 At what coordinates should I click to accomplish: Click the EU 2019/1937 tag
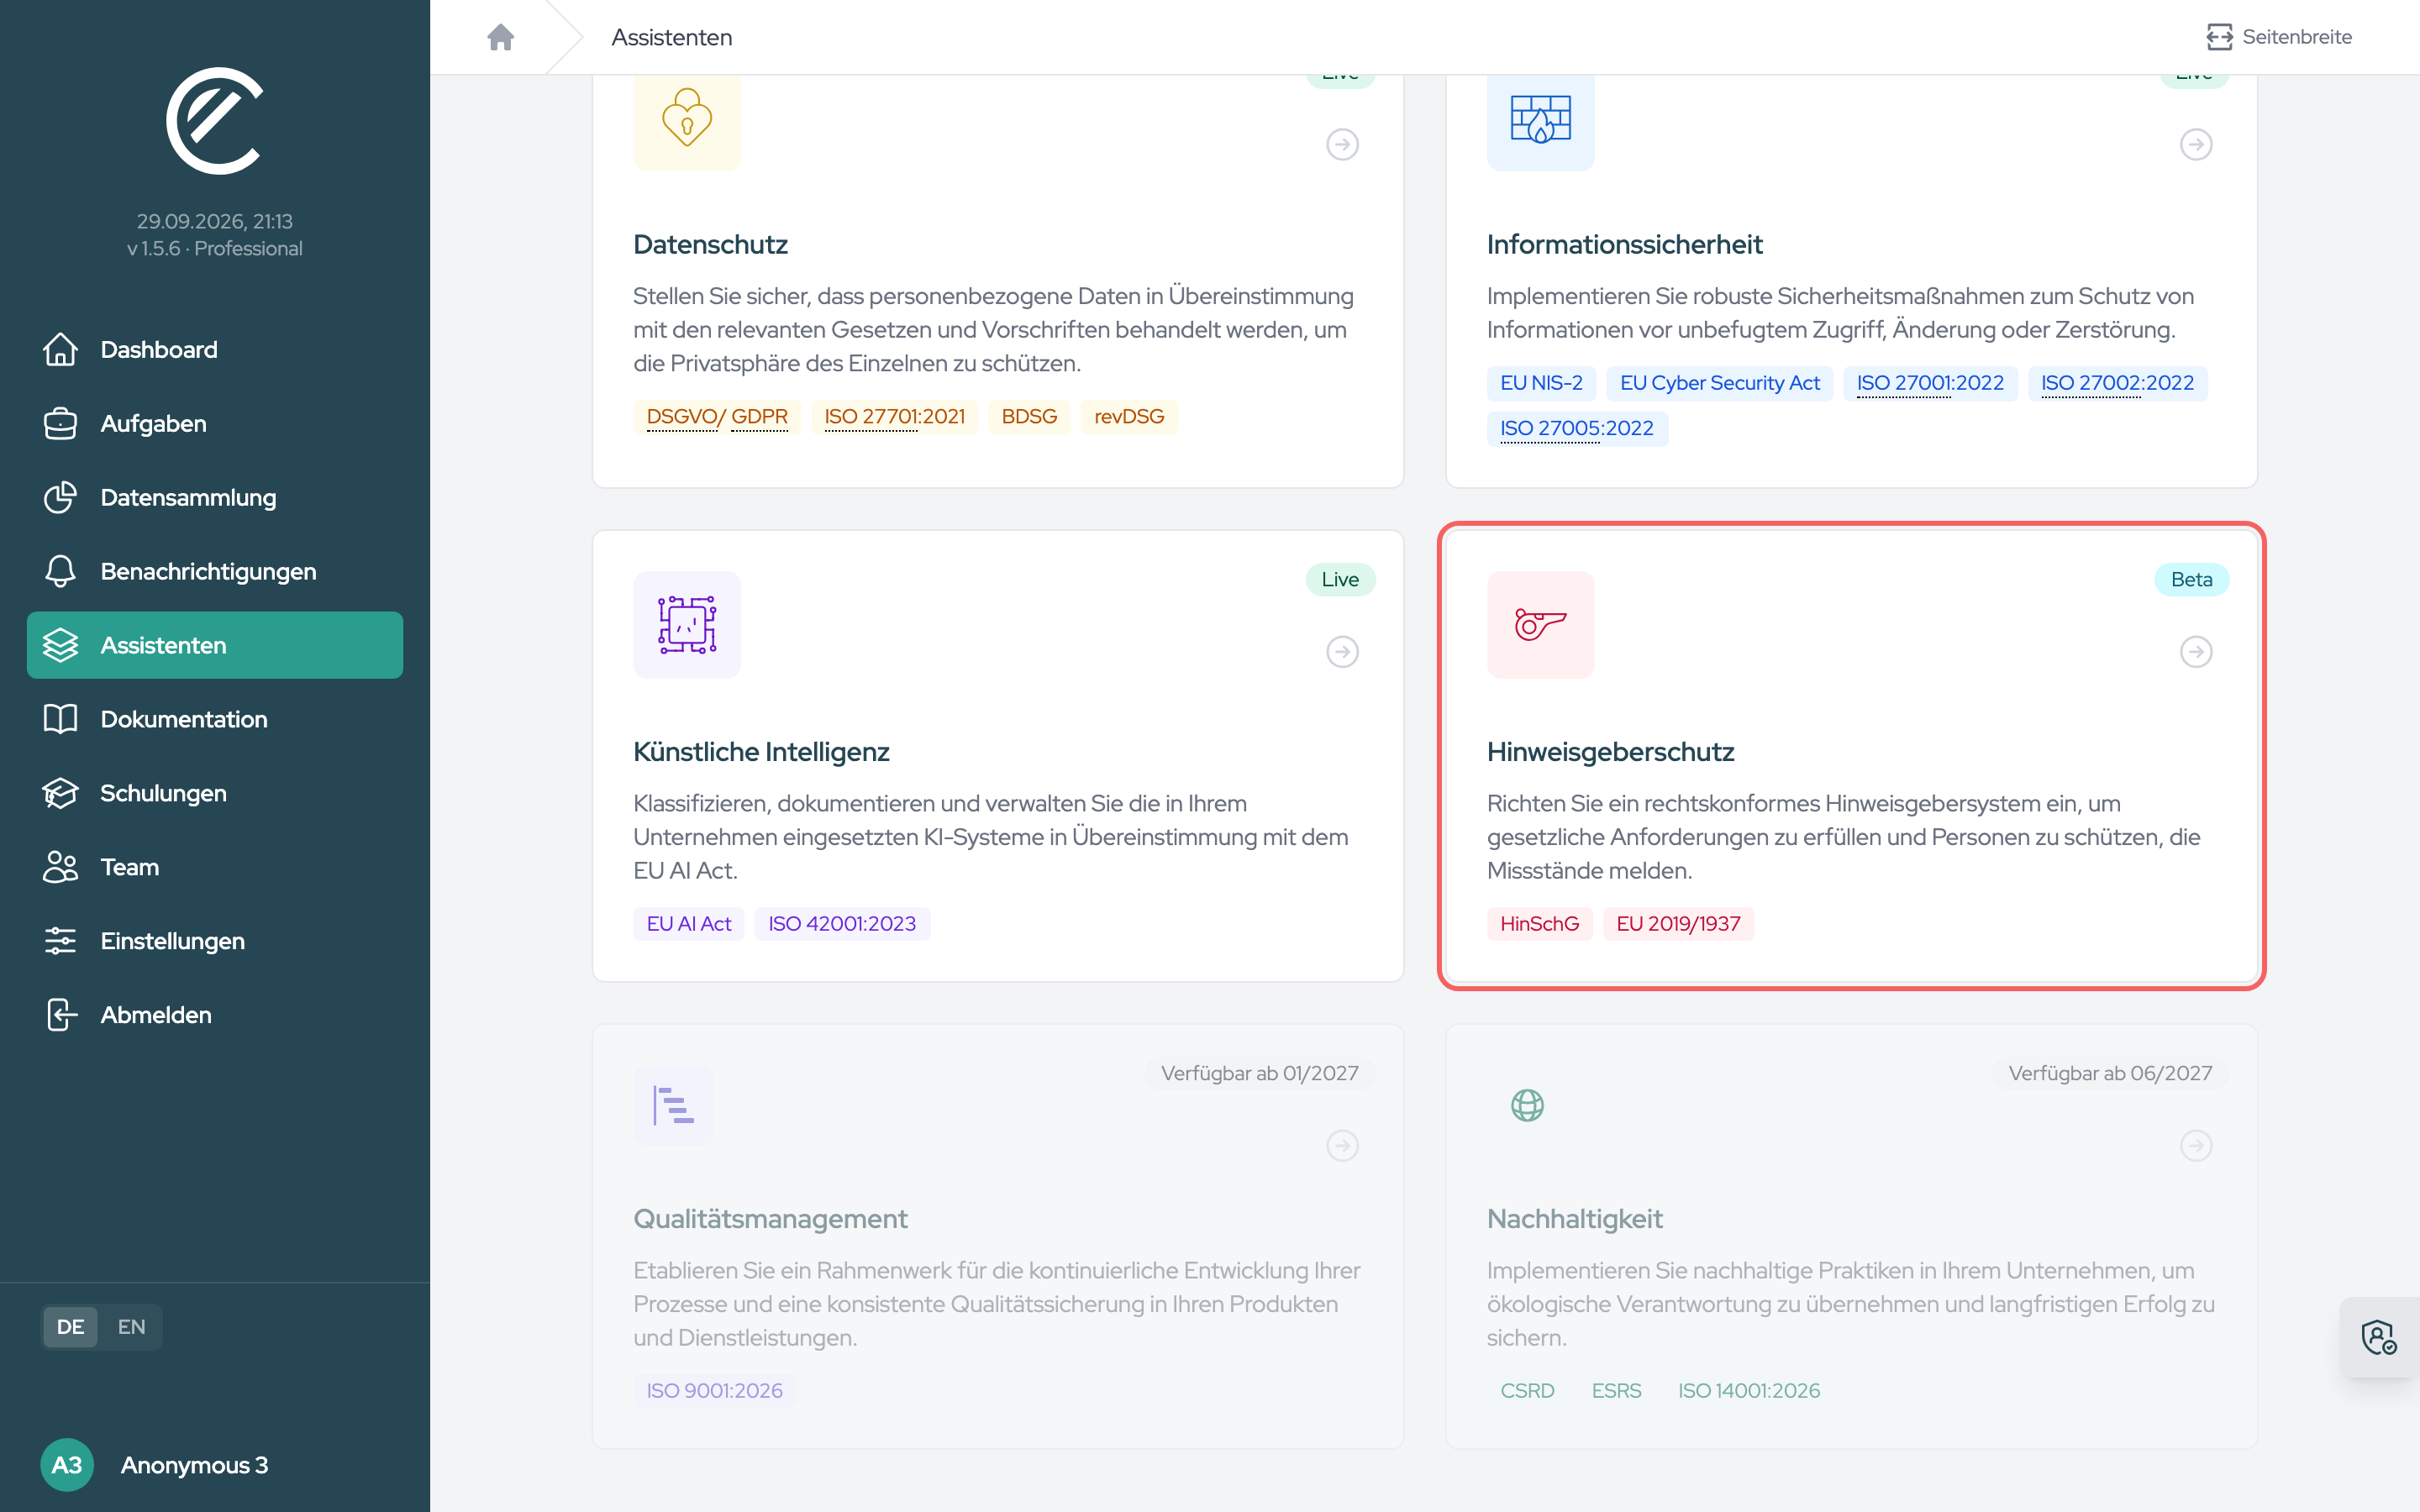[x=1678, y=924]
